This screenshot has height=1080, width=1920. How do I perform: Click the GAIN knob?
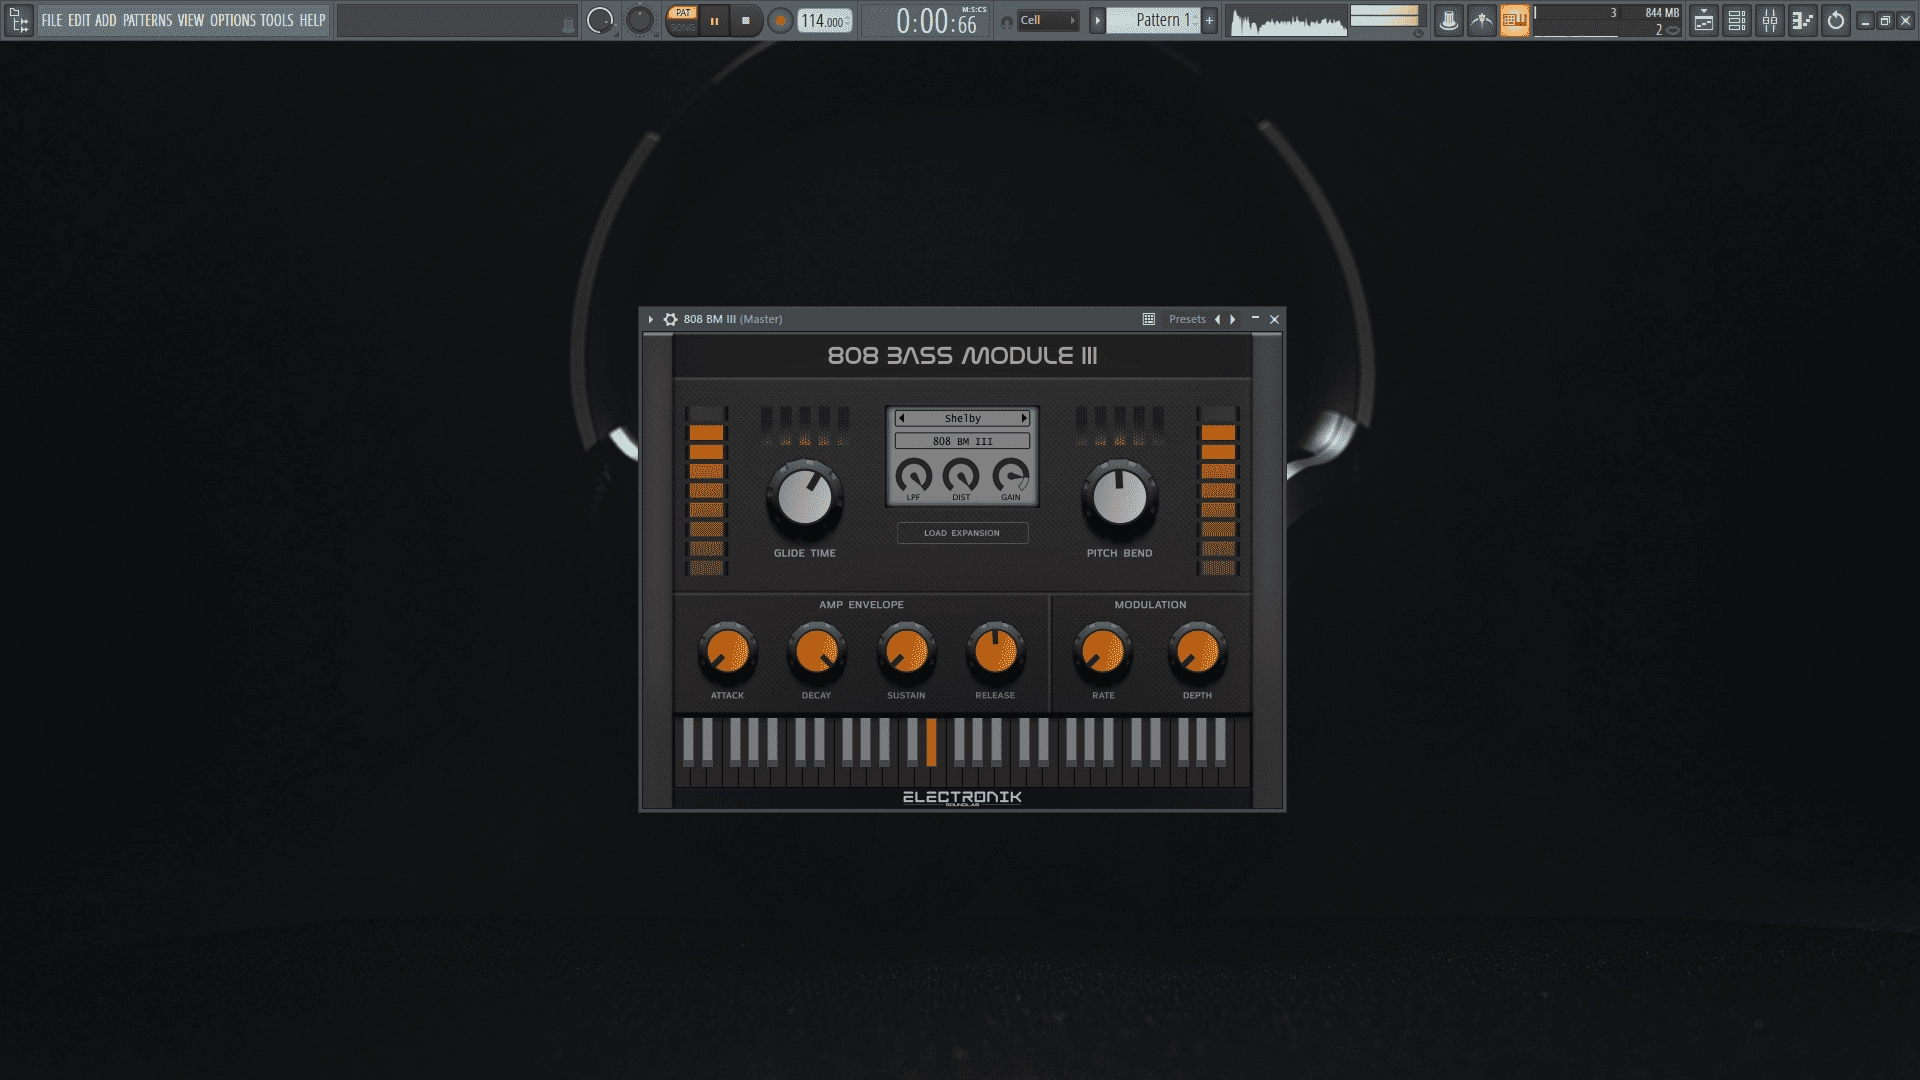[1011, 476]
